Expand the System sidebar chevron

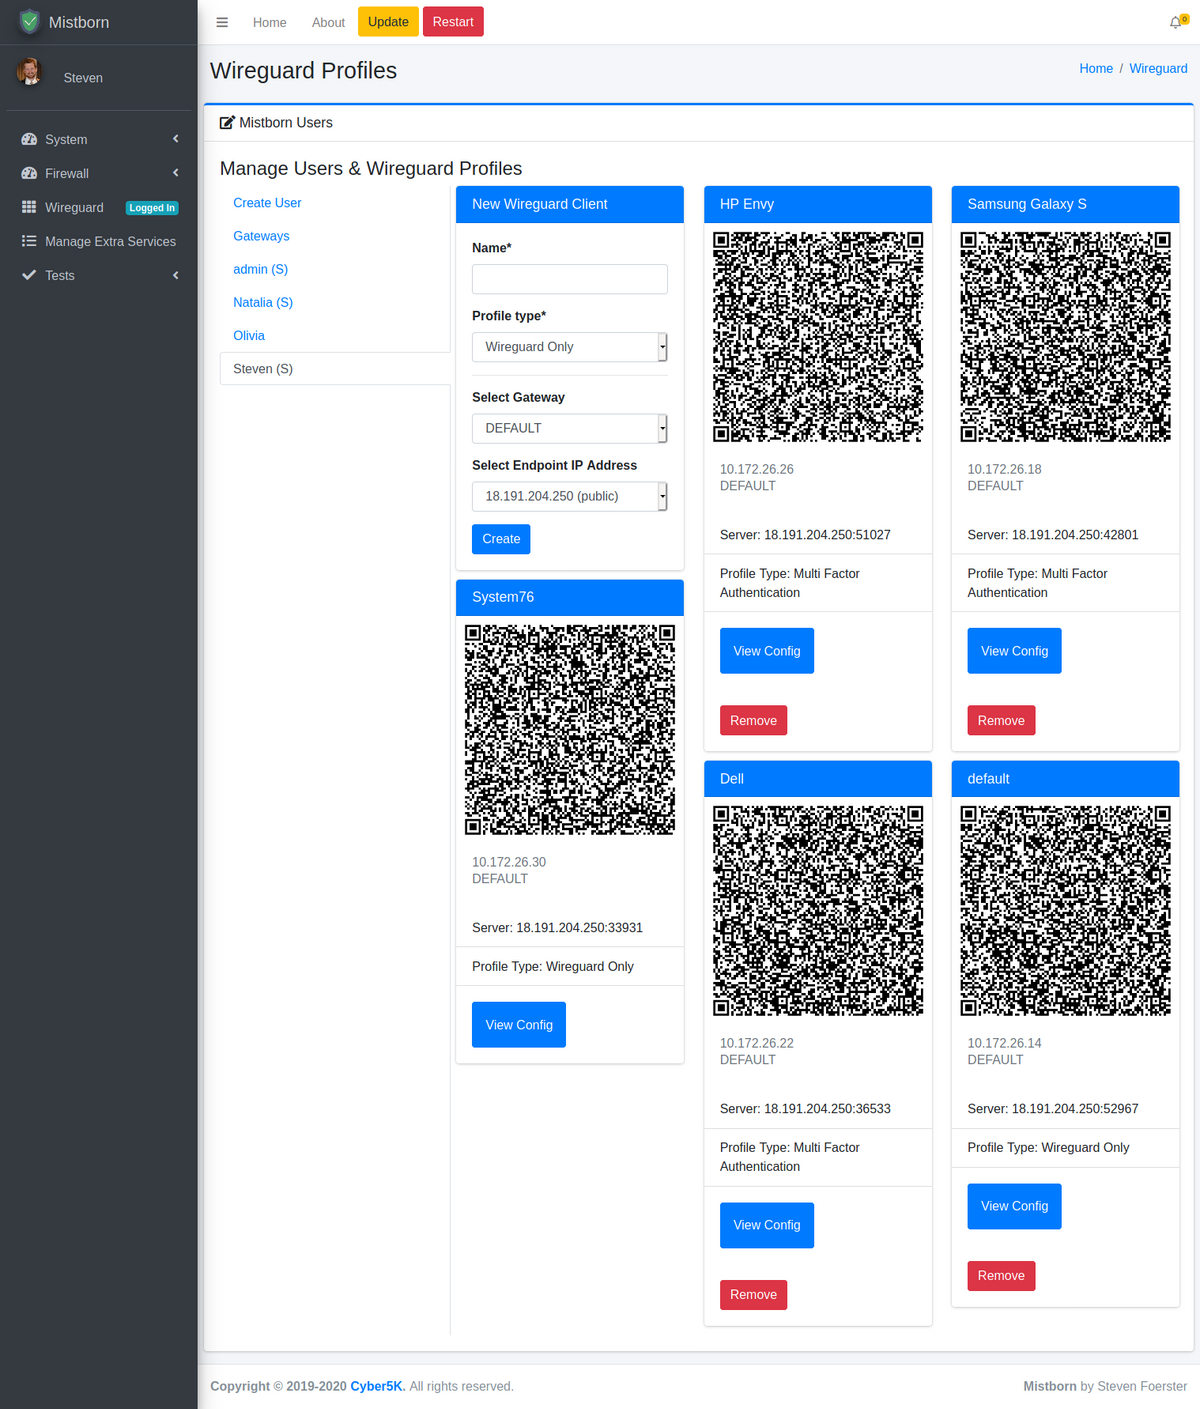click(x=176, y=139)
